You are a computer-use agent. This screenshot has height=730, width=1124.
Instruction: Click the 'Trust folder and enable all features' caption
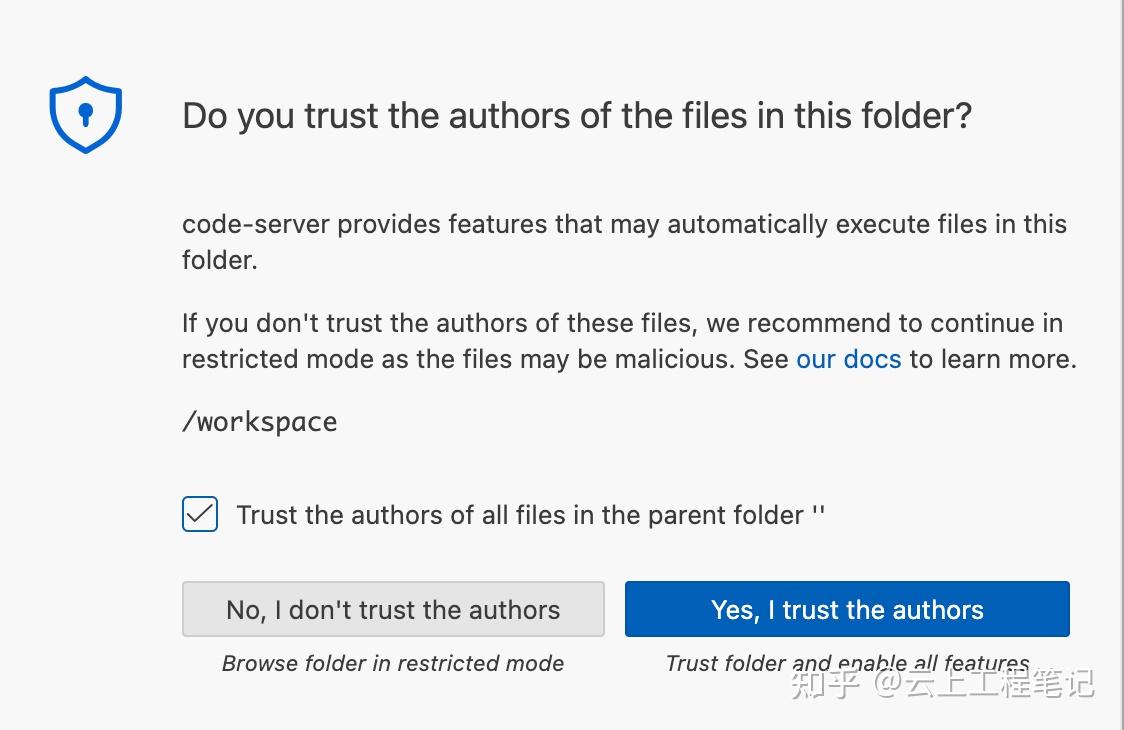click(x=847, y=663)
